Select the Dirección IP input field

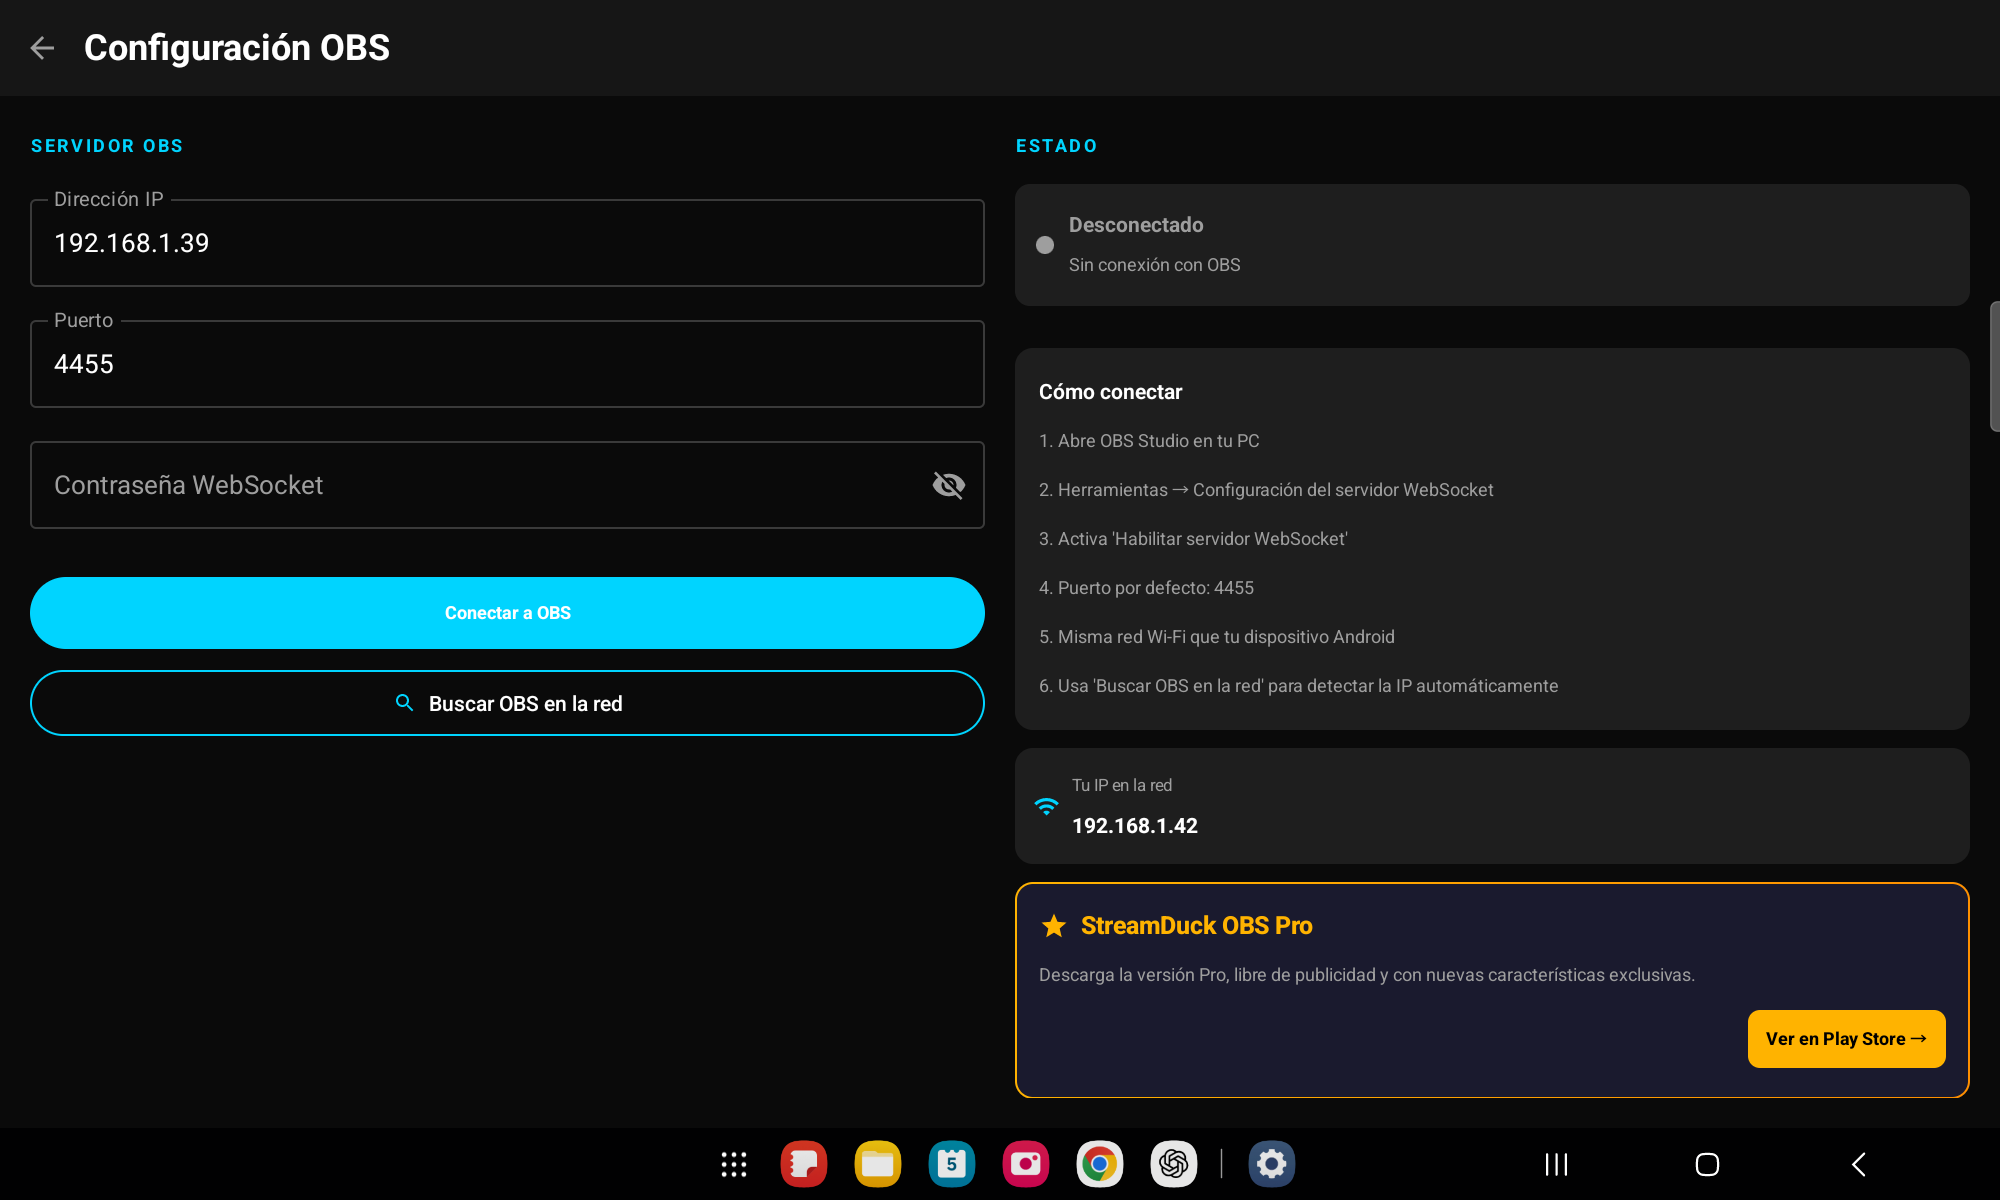[507, 243]
